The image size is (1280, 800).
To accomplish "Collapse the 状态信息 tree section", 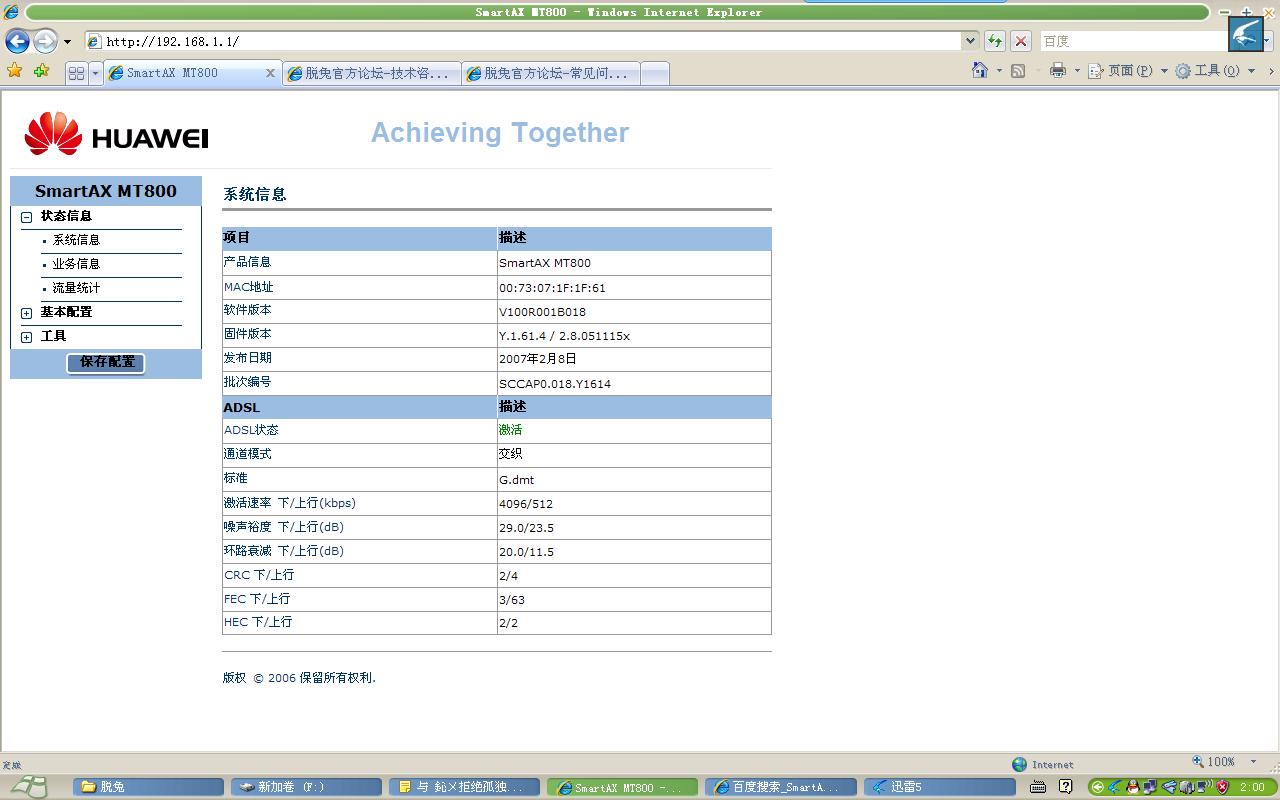I will [x=27, y=217].
